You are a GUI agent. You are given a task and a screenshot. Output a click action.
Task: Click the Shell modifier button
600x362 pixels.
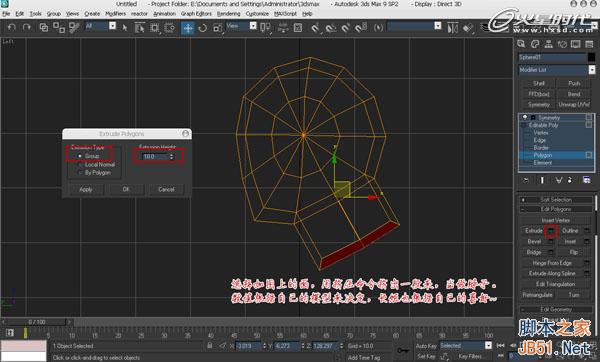coord(538,83)
